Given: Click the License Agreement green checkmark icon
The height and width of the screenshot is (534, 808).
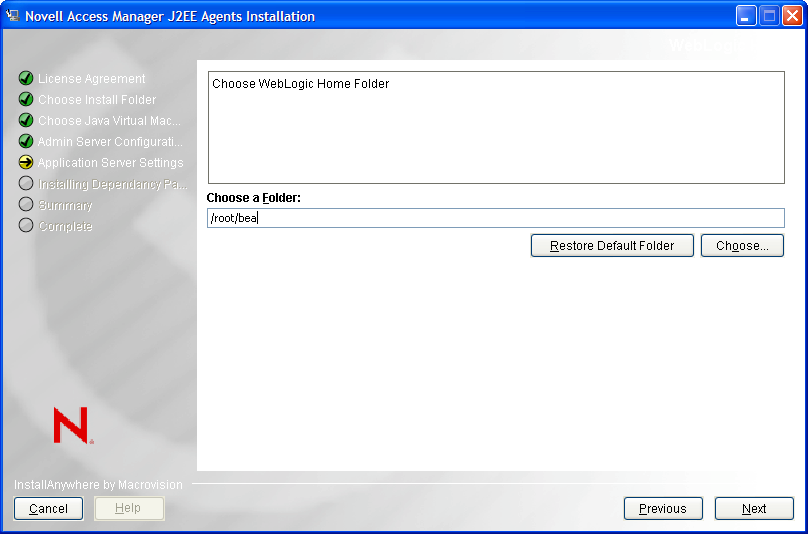Looking at the screenshot, I should coord(26,78).
